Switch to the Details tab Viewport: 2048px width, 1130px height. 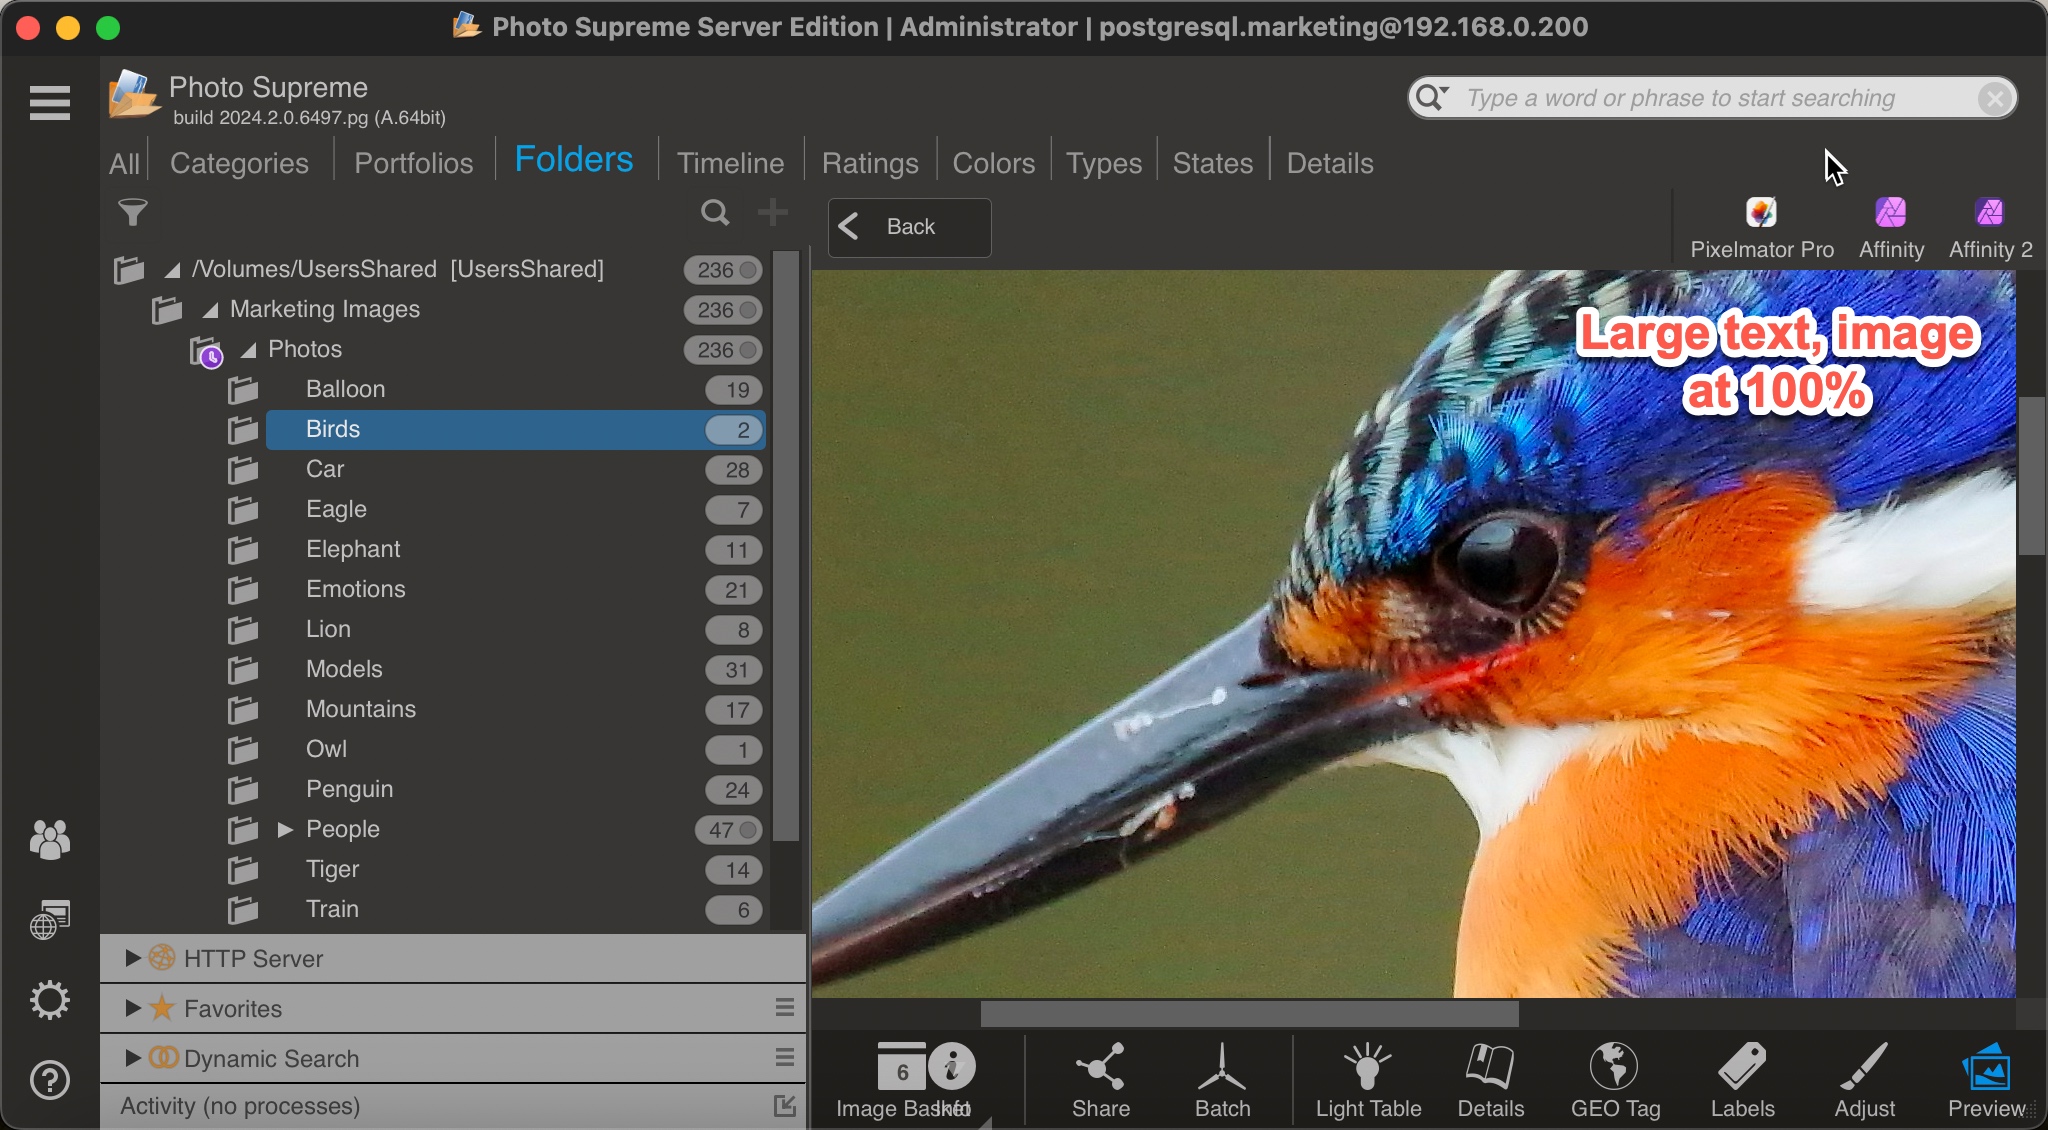[1330, 163]
